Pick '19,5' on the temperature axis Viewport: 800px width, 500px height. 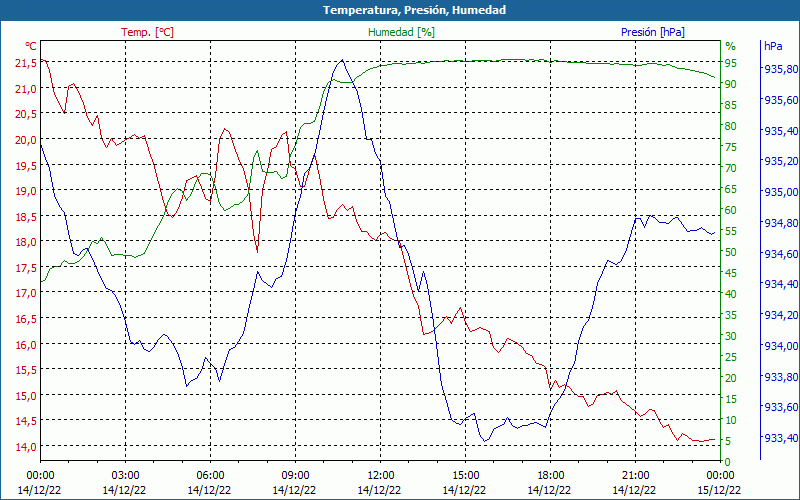(x=27, y=165)
